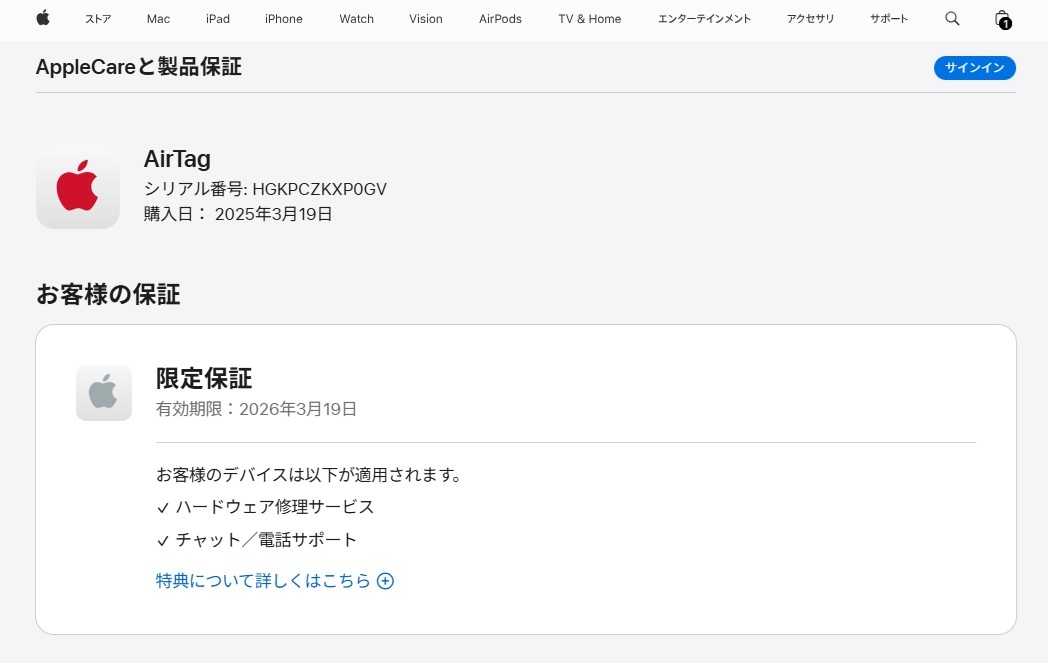1048x663 pixels.
Task: Open the Mac menu item
Action: (158, 19)
